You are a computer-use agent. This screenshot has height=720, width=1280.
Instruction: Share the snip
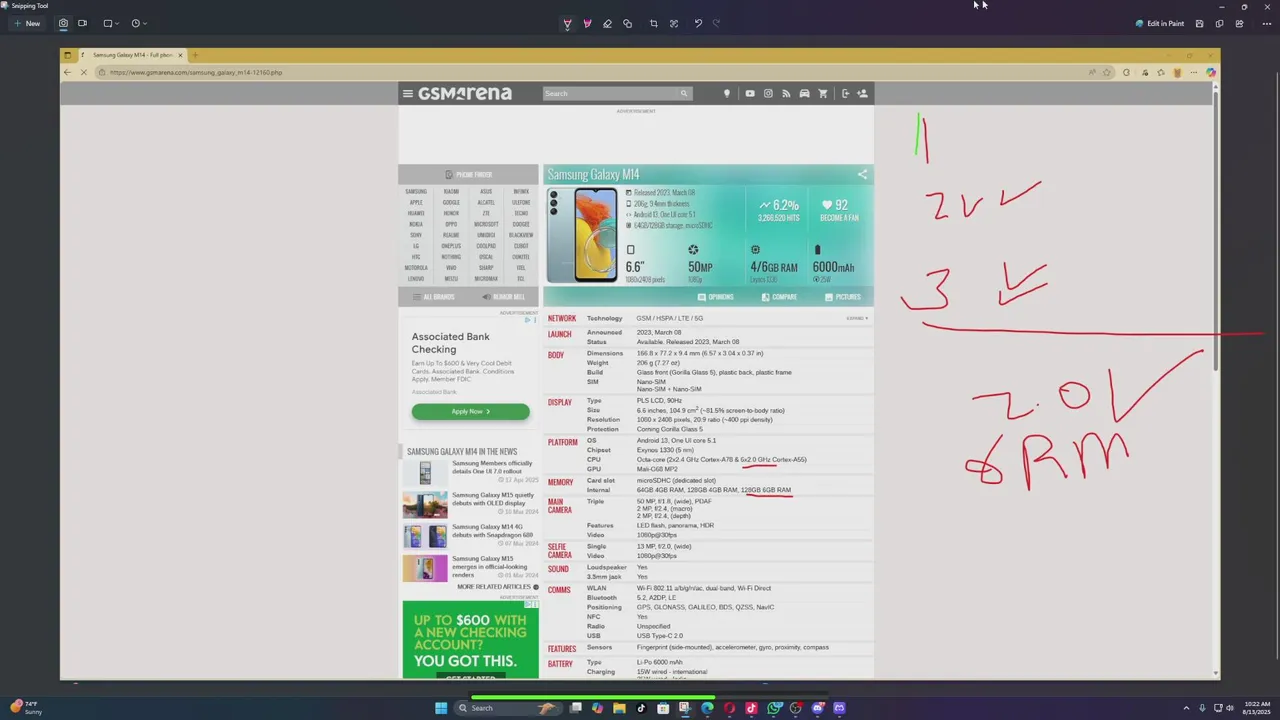coord(1239,23)
